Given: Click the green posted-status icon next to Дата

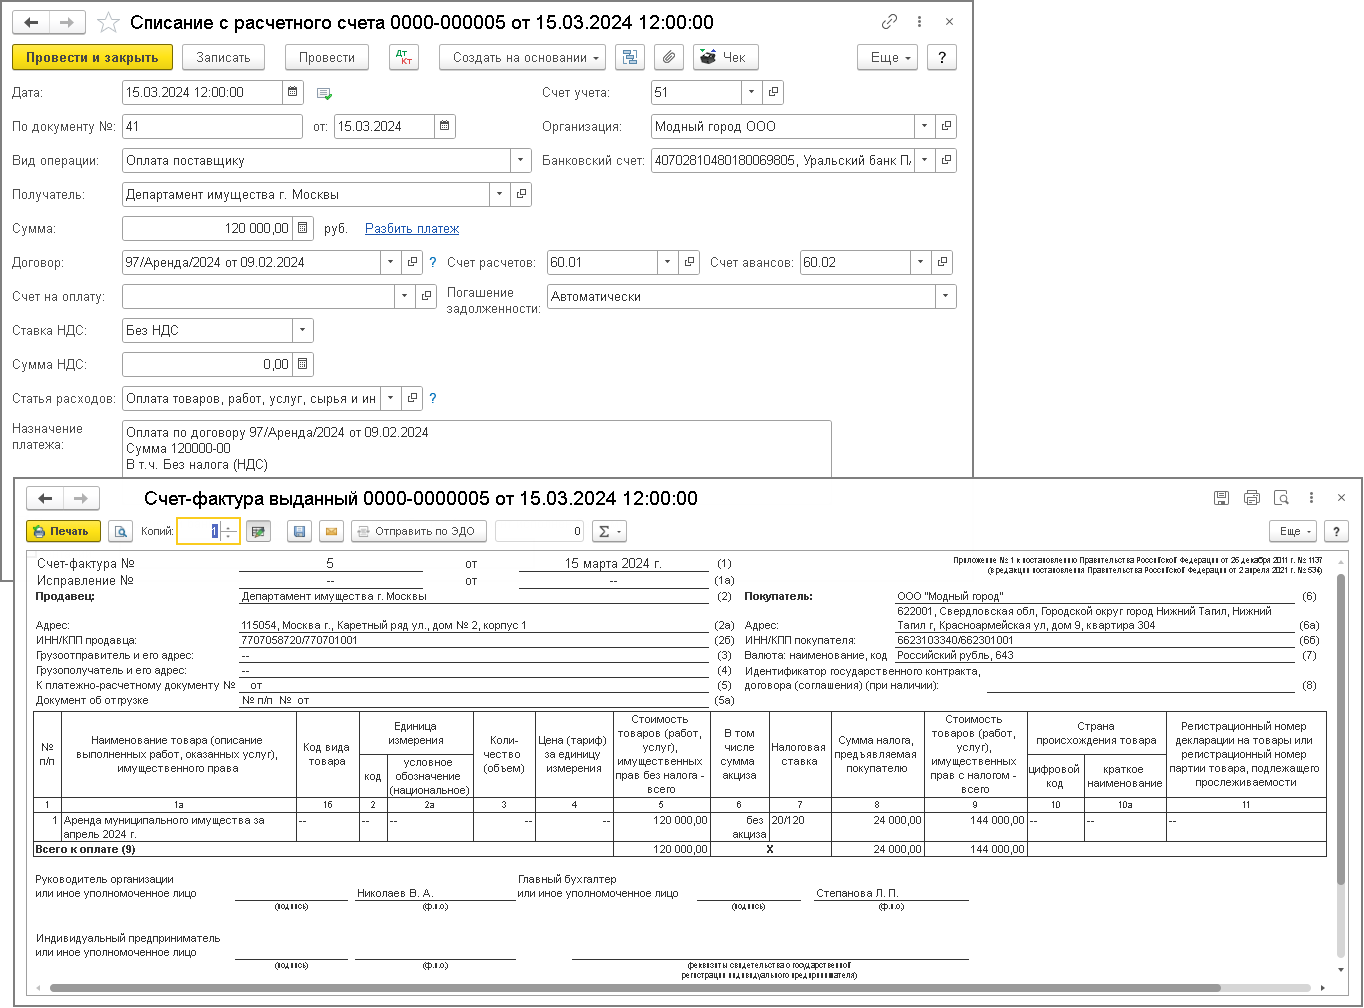Looking at the screenshot, I should (324, 94).
